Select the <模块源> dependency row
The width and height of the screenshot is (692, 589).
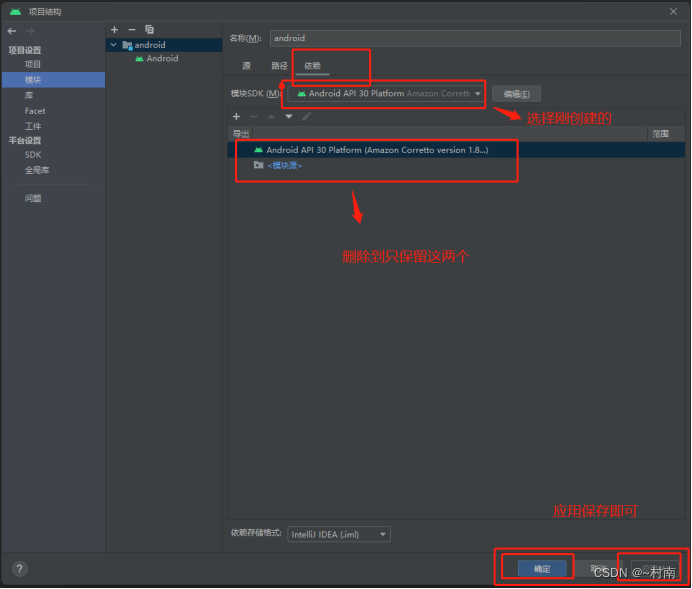[456, 165]
